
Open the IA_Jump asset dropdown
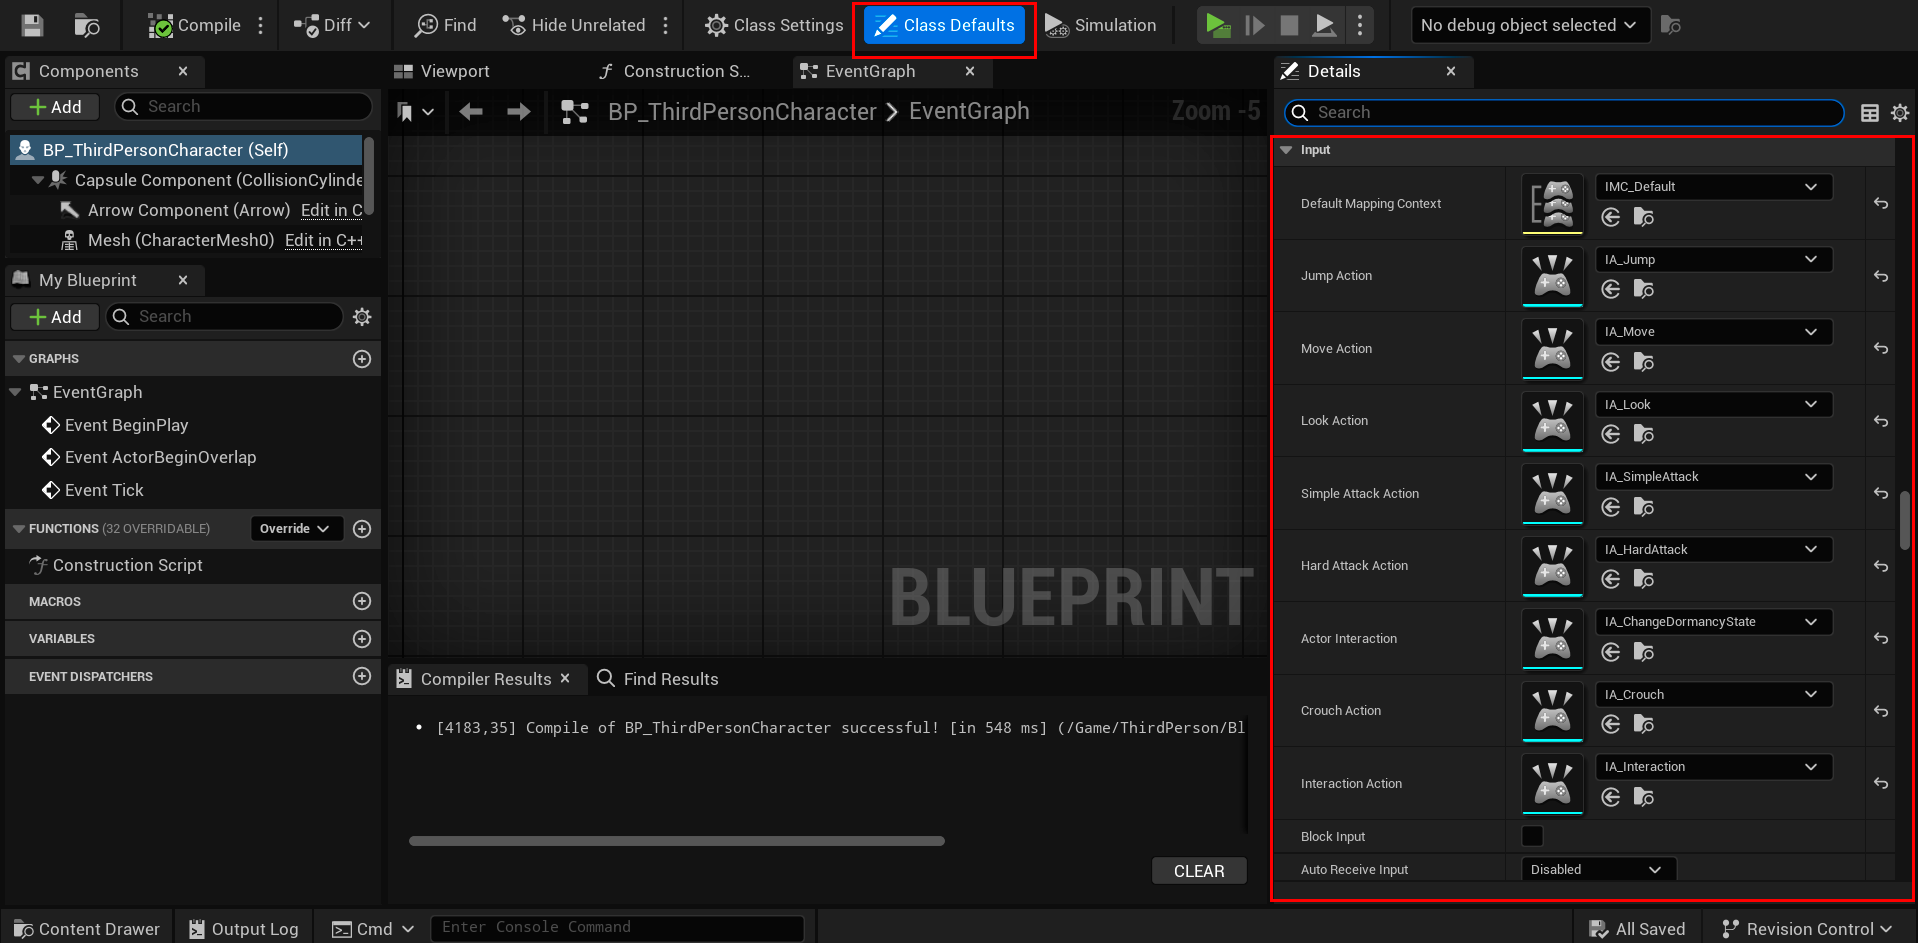[x=1713, y=260]
